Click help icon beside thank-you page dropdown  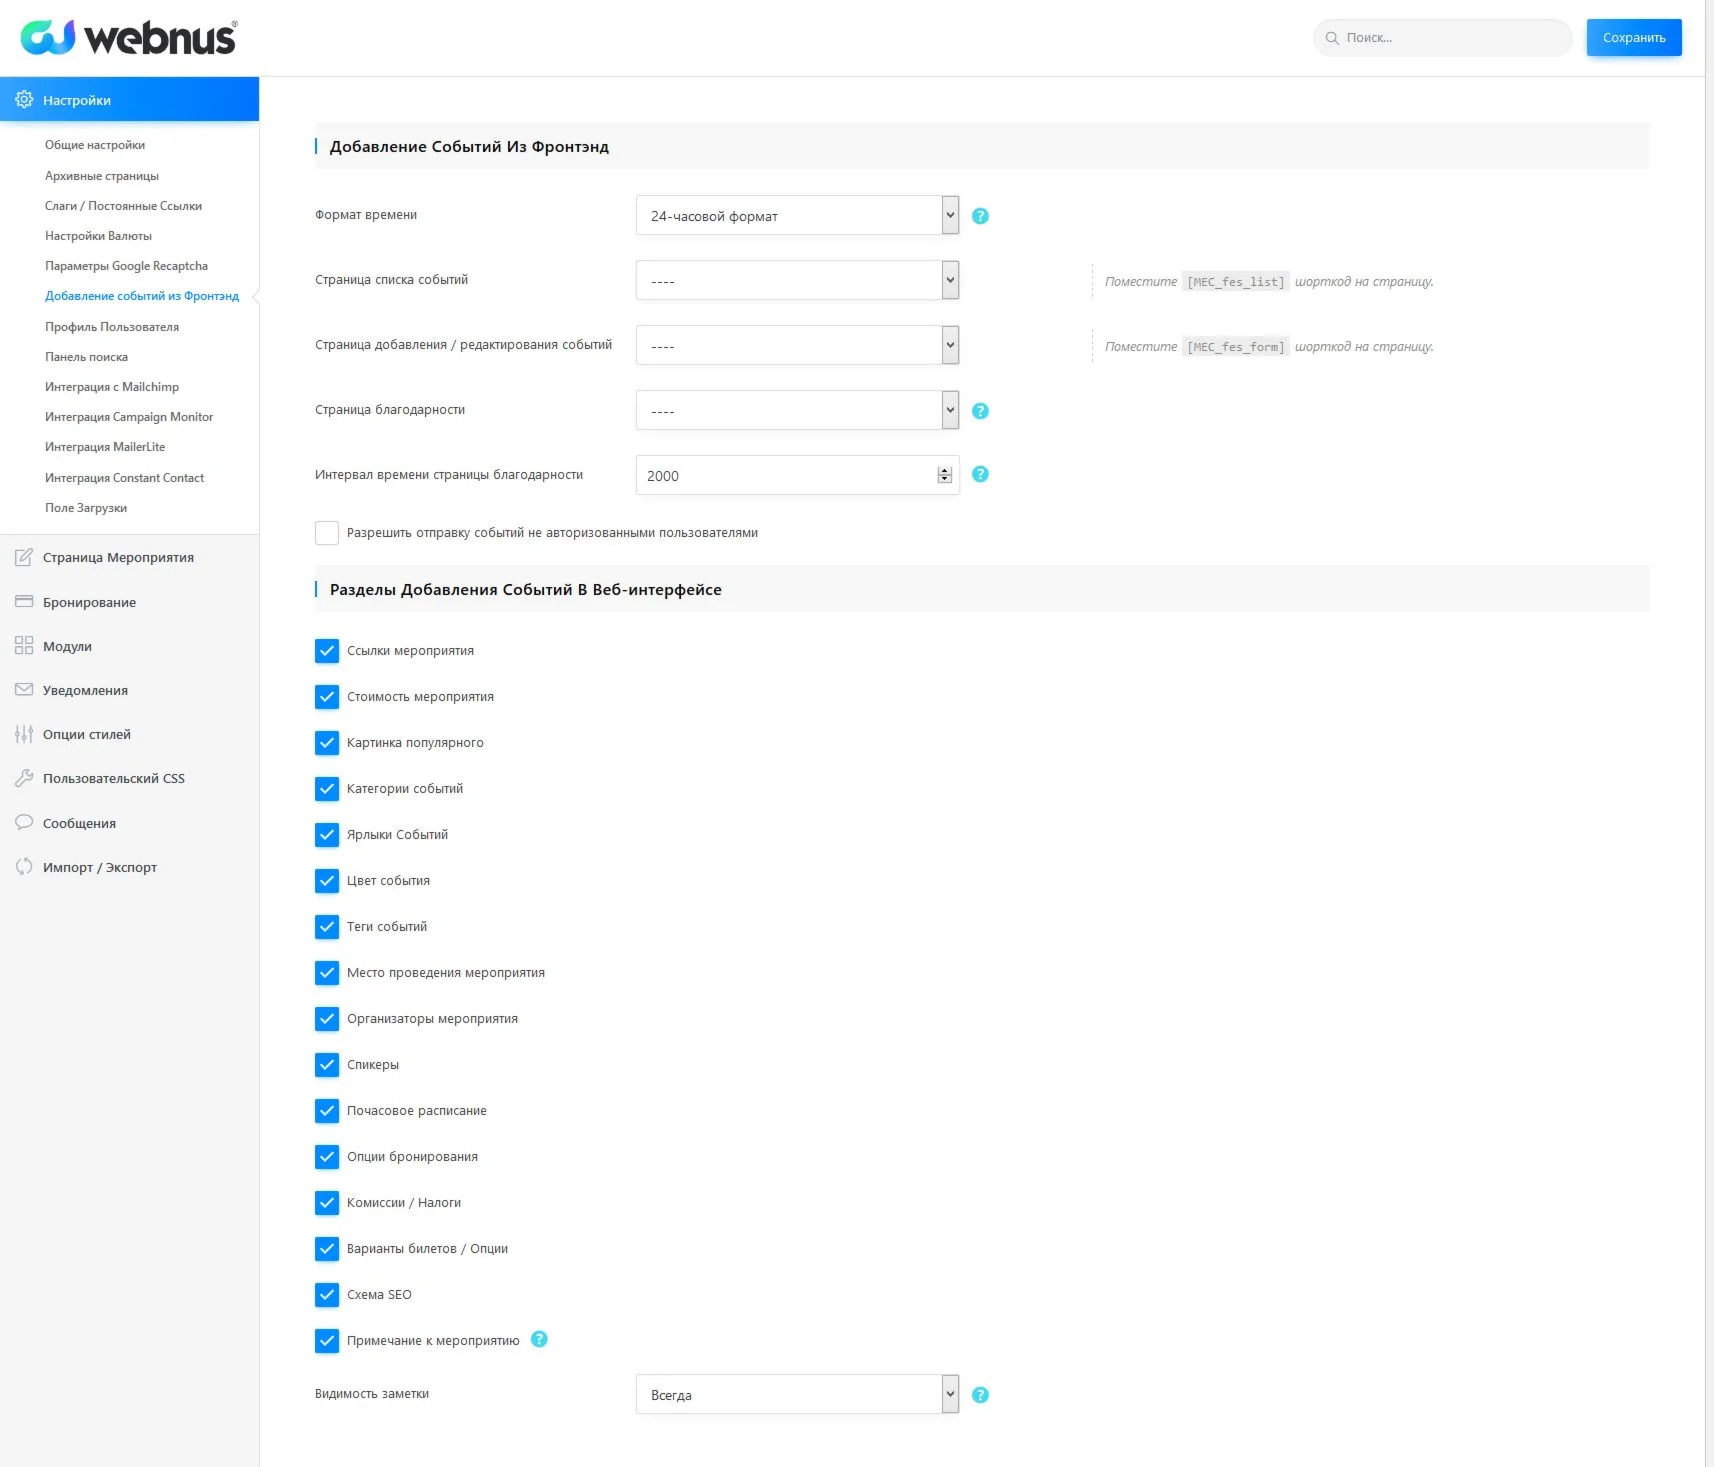pyautogui.click(x=980, y=411)
